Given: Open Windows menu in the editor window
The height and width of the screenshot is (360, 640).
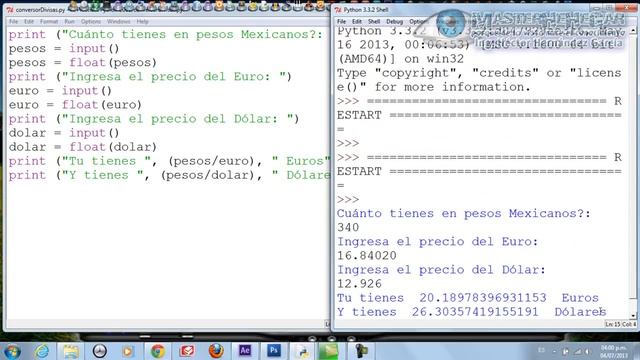Looking at the screenshot, I should (x=119, y=21).
